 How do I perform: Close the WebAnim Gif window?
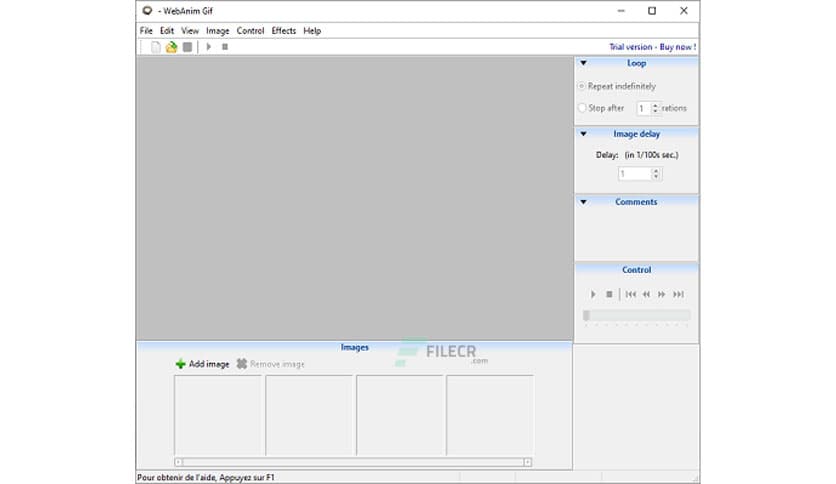[684, 11]
